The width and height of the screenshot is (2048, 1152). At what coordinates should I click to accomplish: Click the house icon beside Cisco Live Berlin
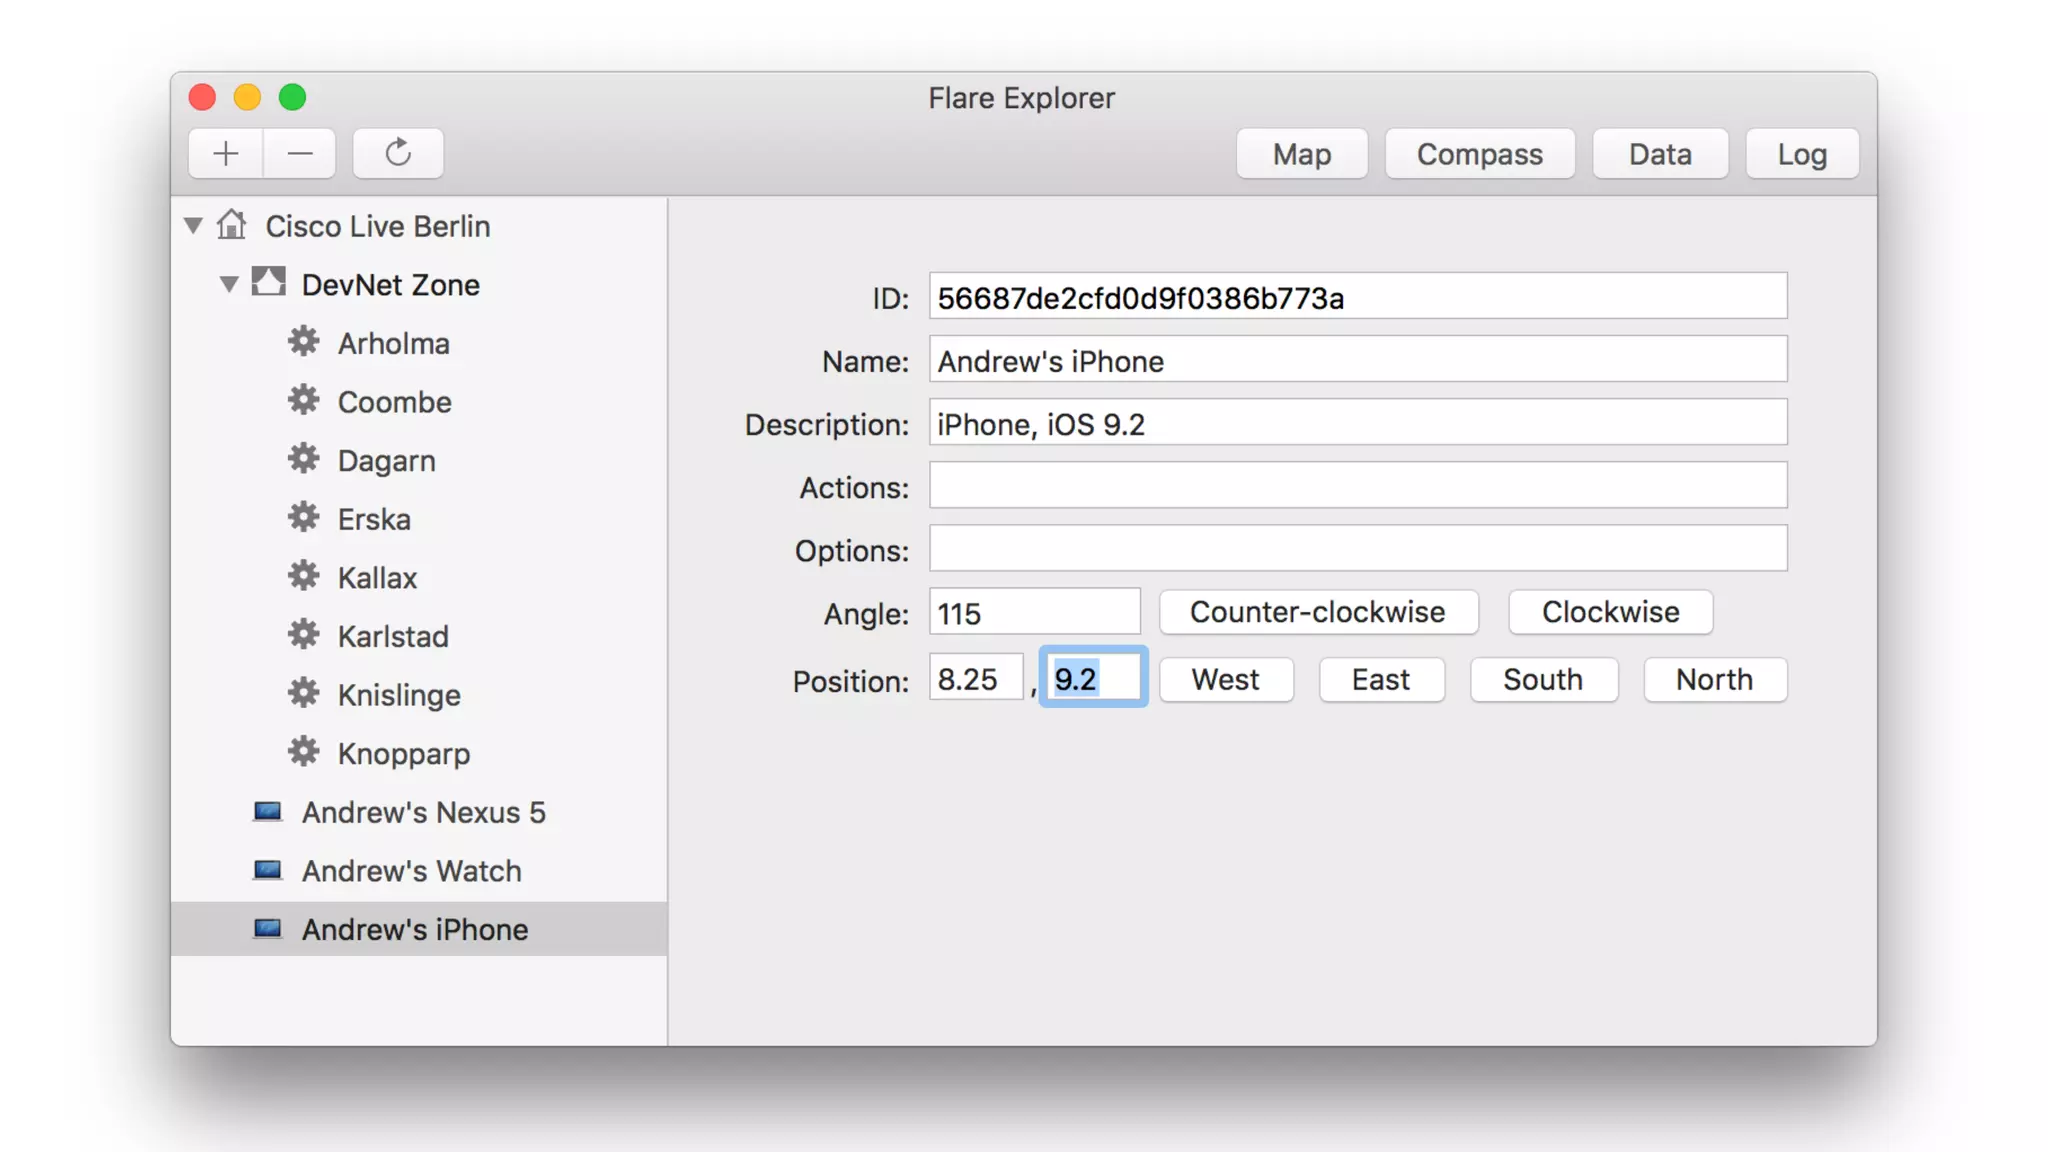232,225
